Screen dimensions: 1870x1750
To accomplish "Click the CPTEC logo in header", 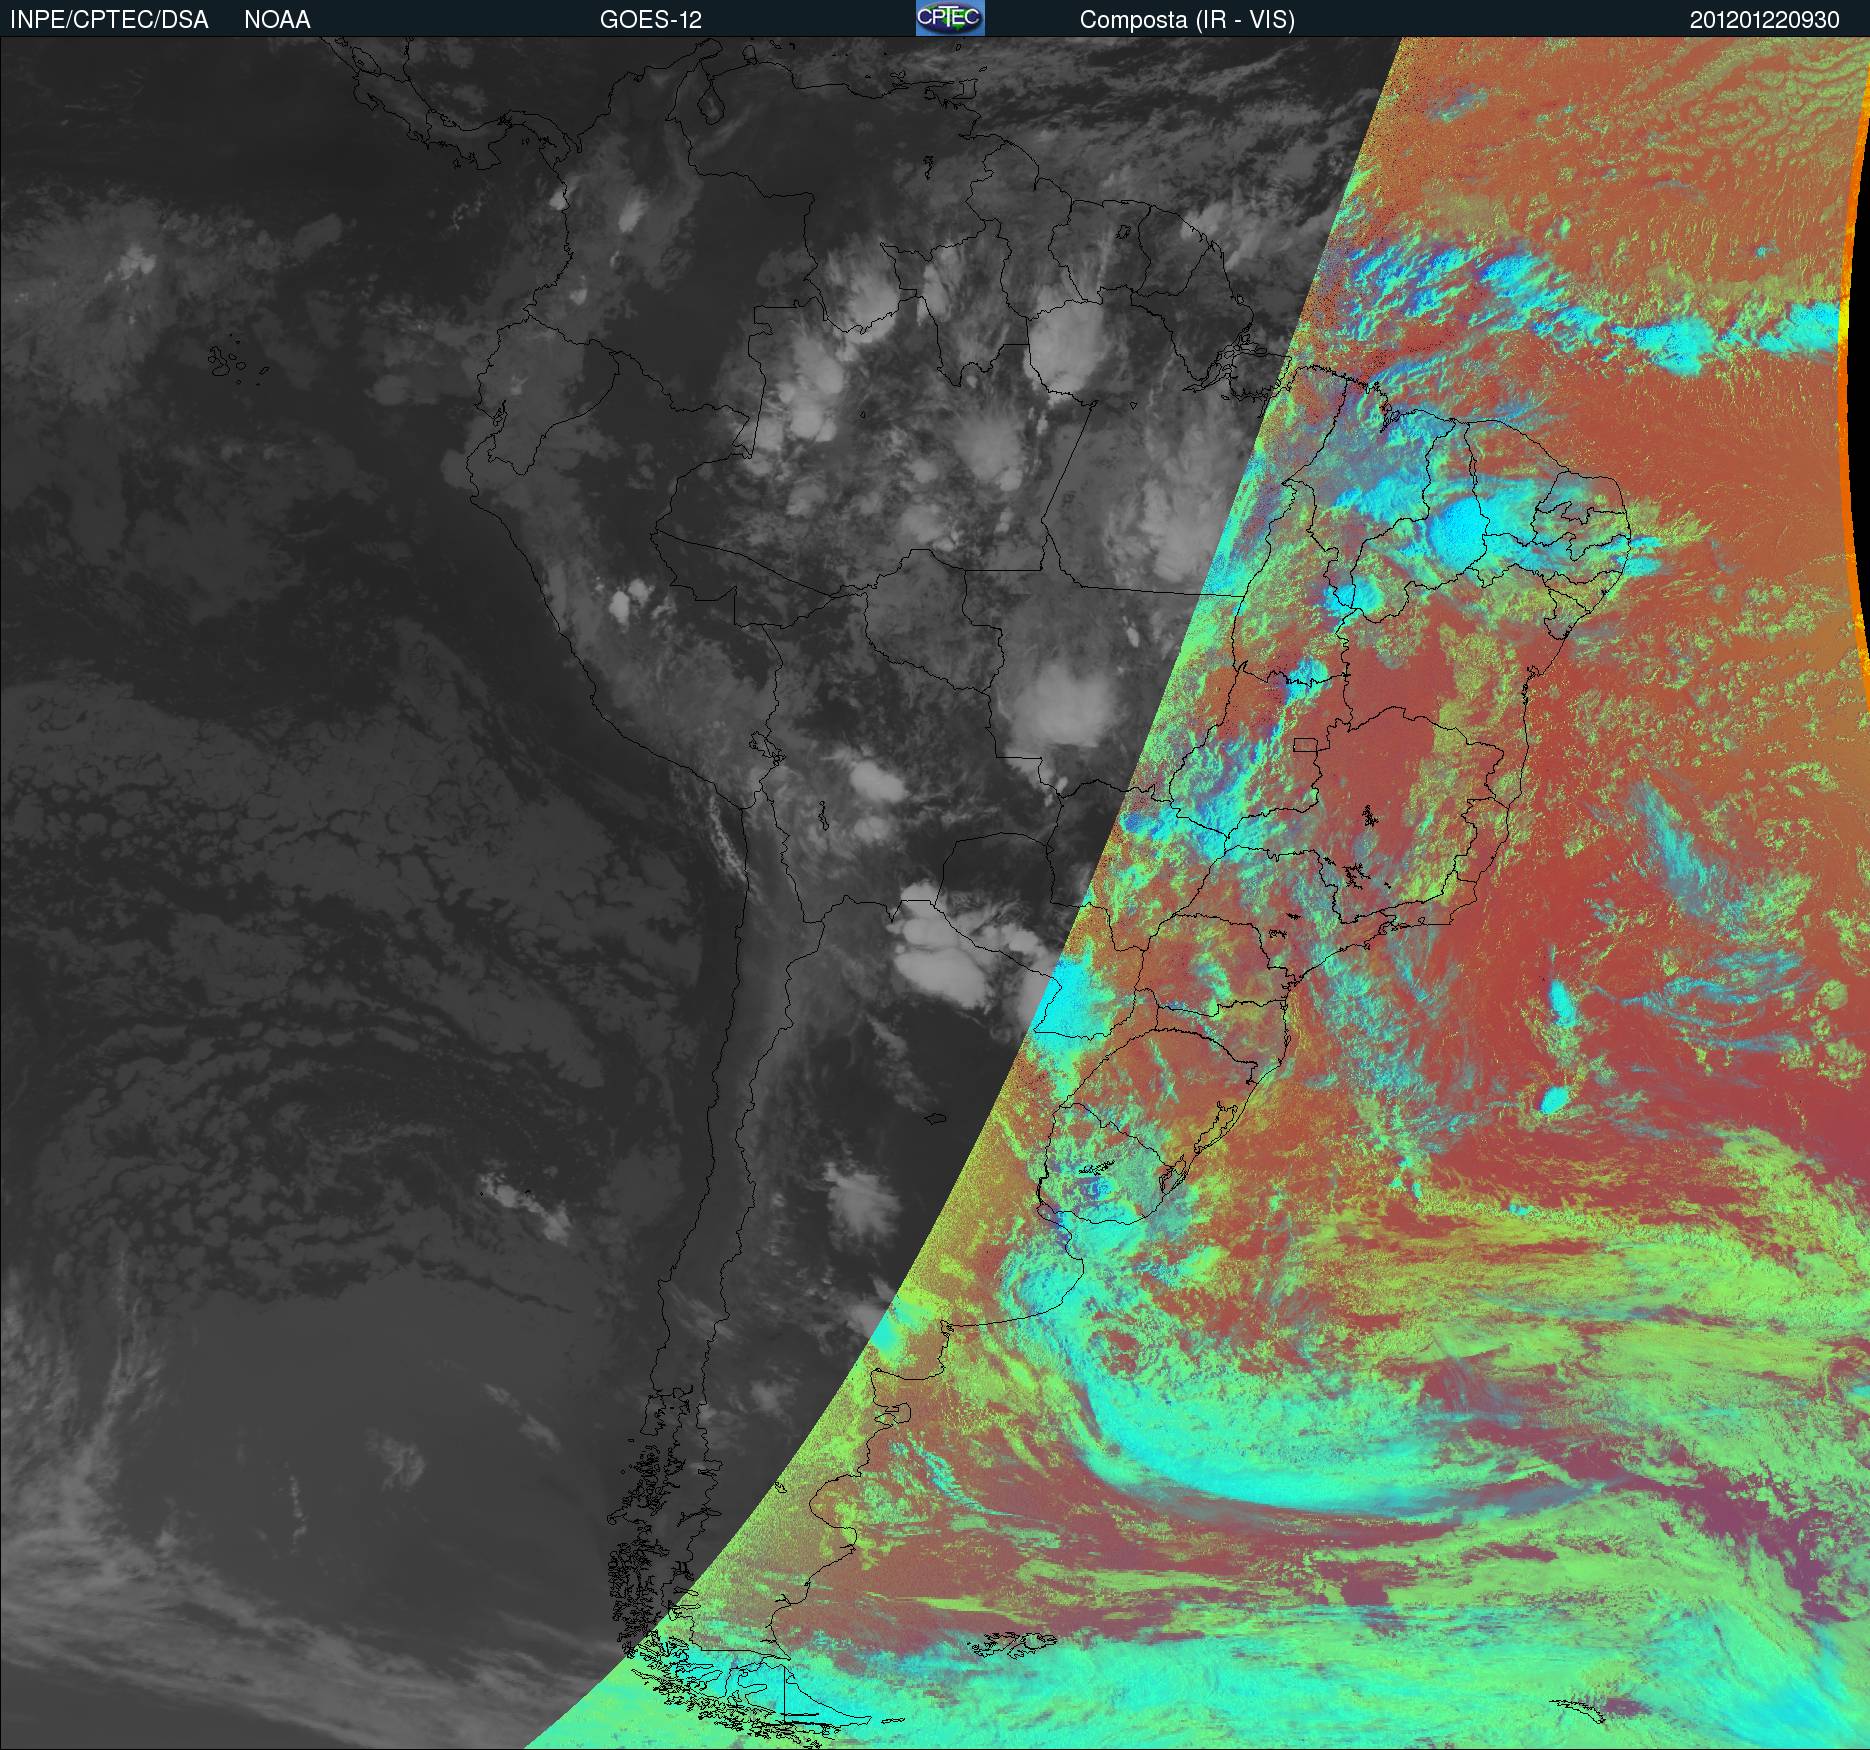I will (950, 18).
